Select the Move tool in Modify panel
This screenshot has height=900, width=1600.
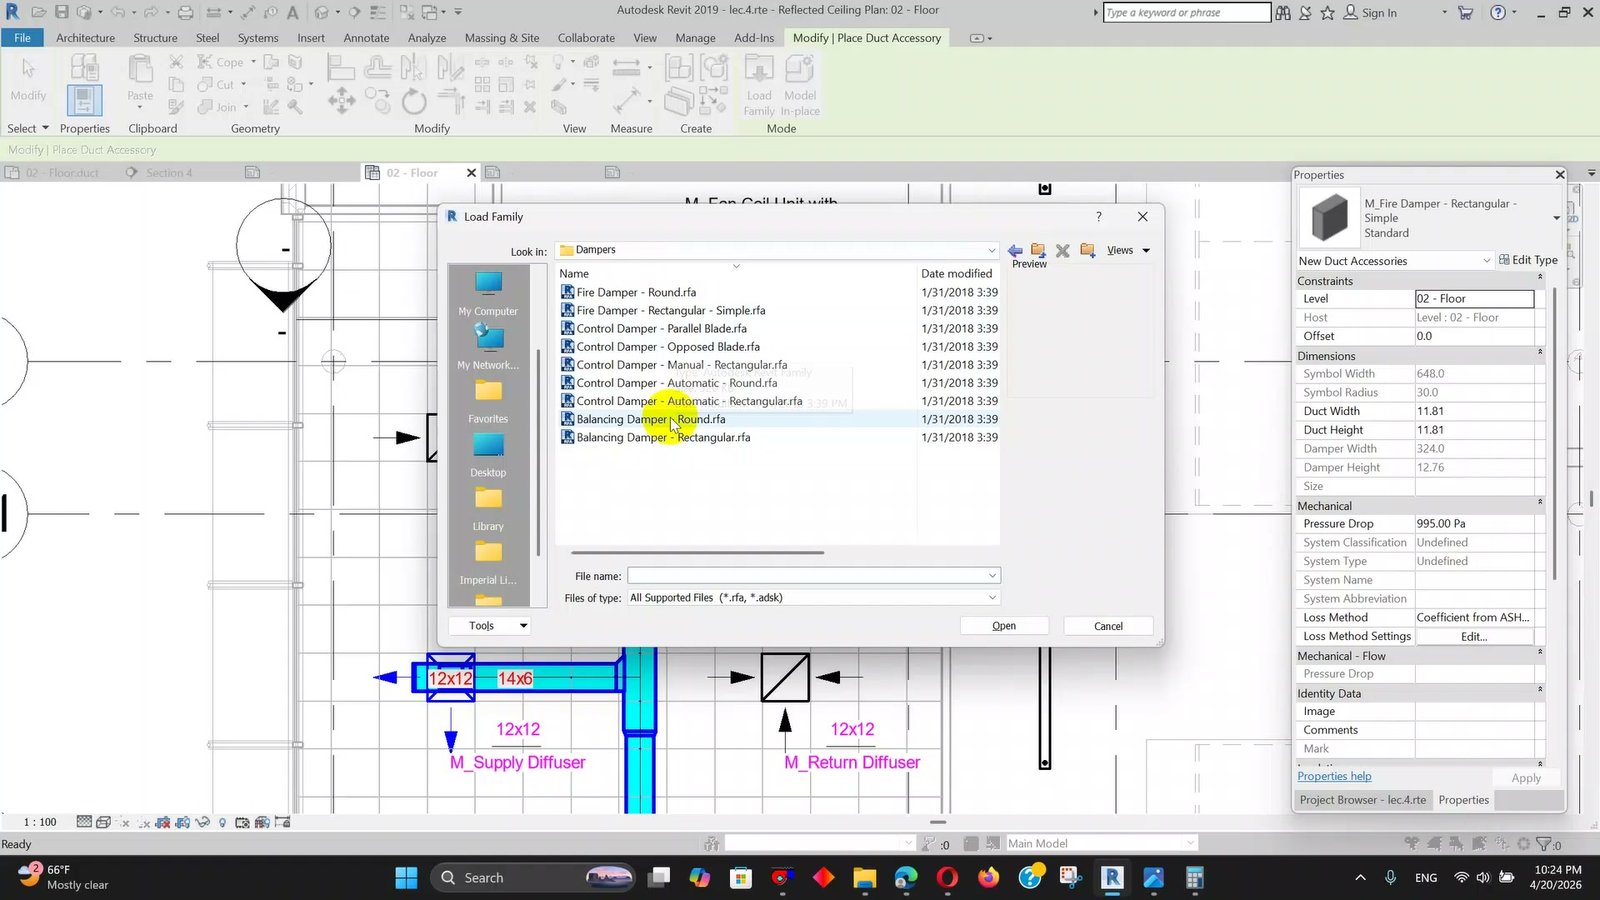tap(342, 100)
